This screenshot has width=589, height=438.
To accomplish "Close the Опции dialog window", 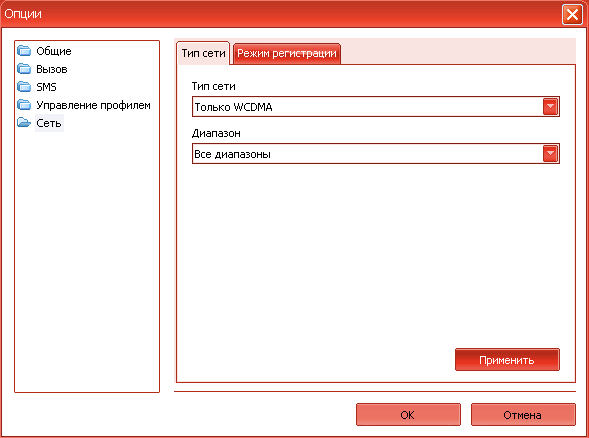I will point(572,14).
